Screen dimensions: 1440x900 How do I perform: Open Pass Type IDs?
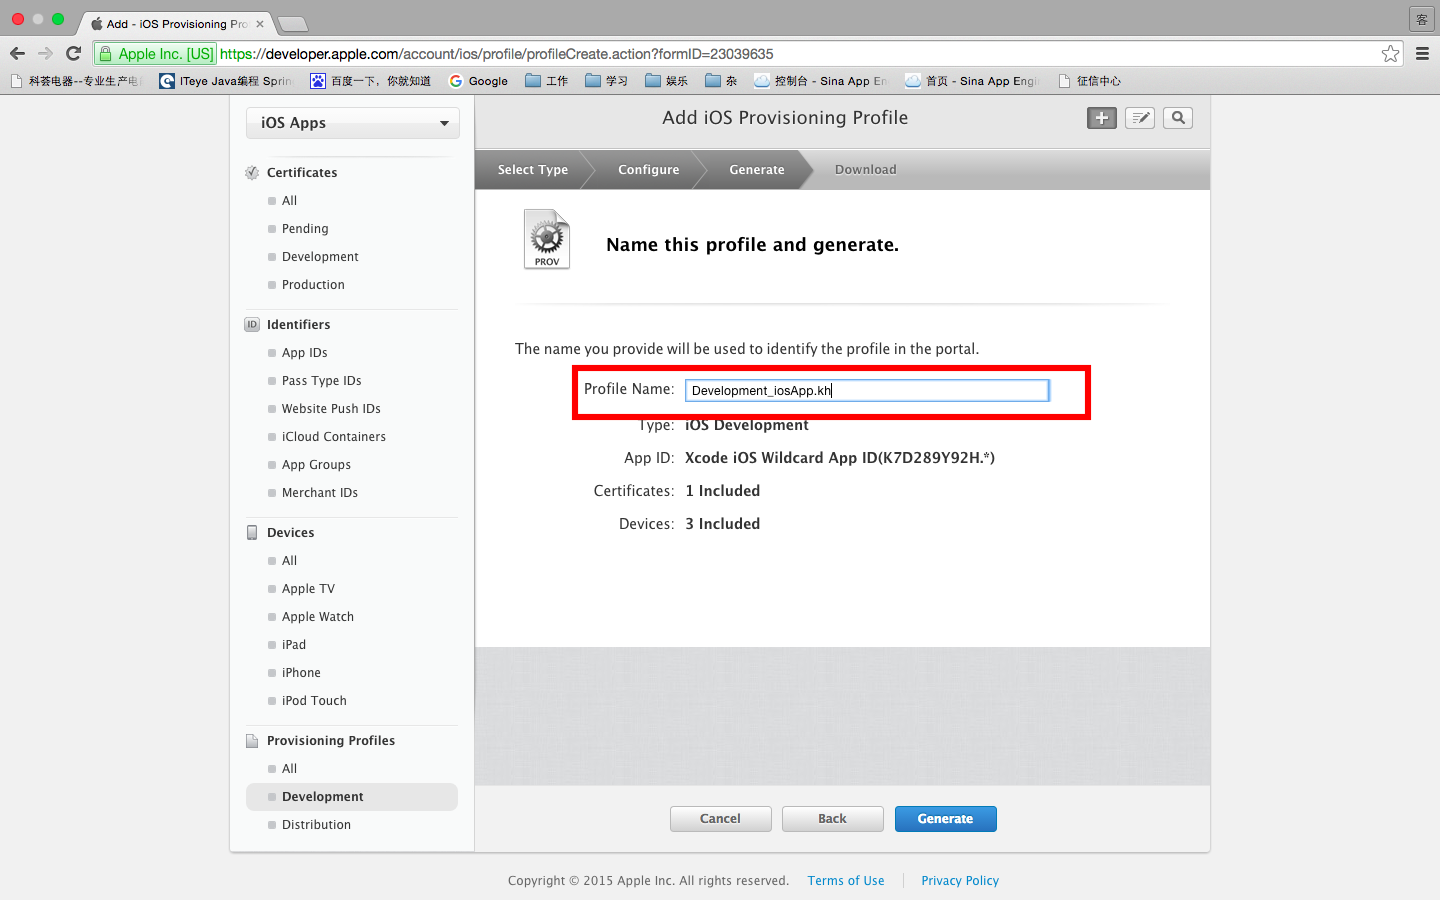pos(321,381)
